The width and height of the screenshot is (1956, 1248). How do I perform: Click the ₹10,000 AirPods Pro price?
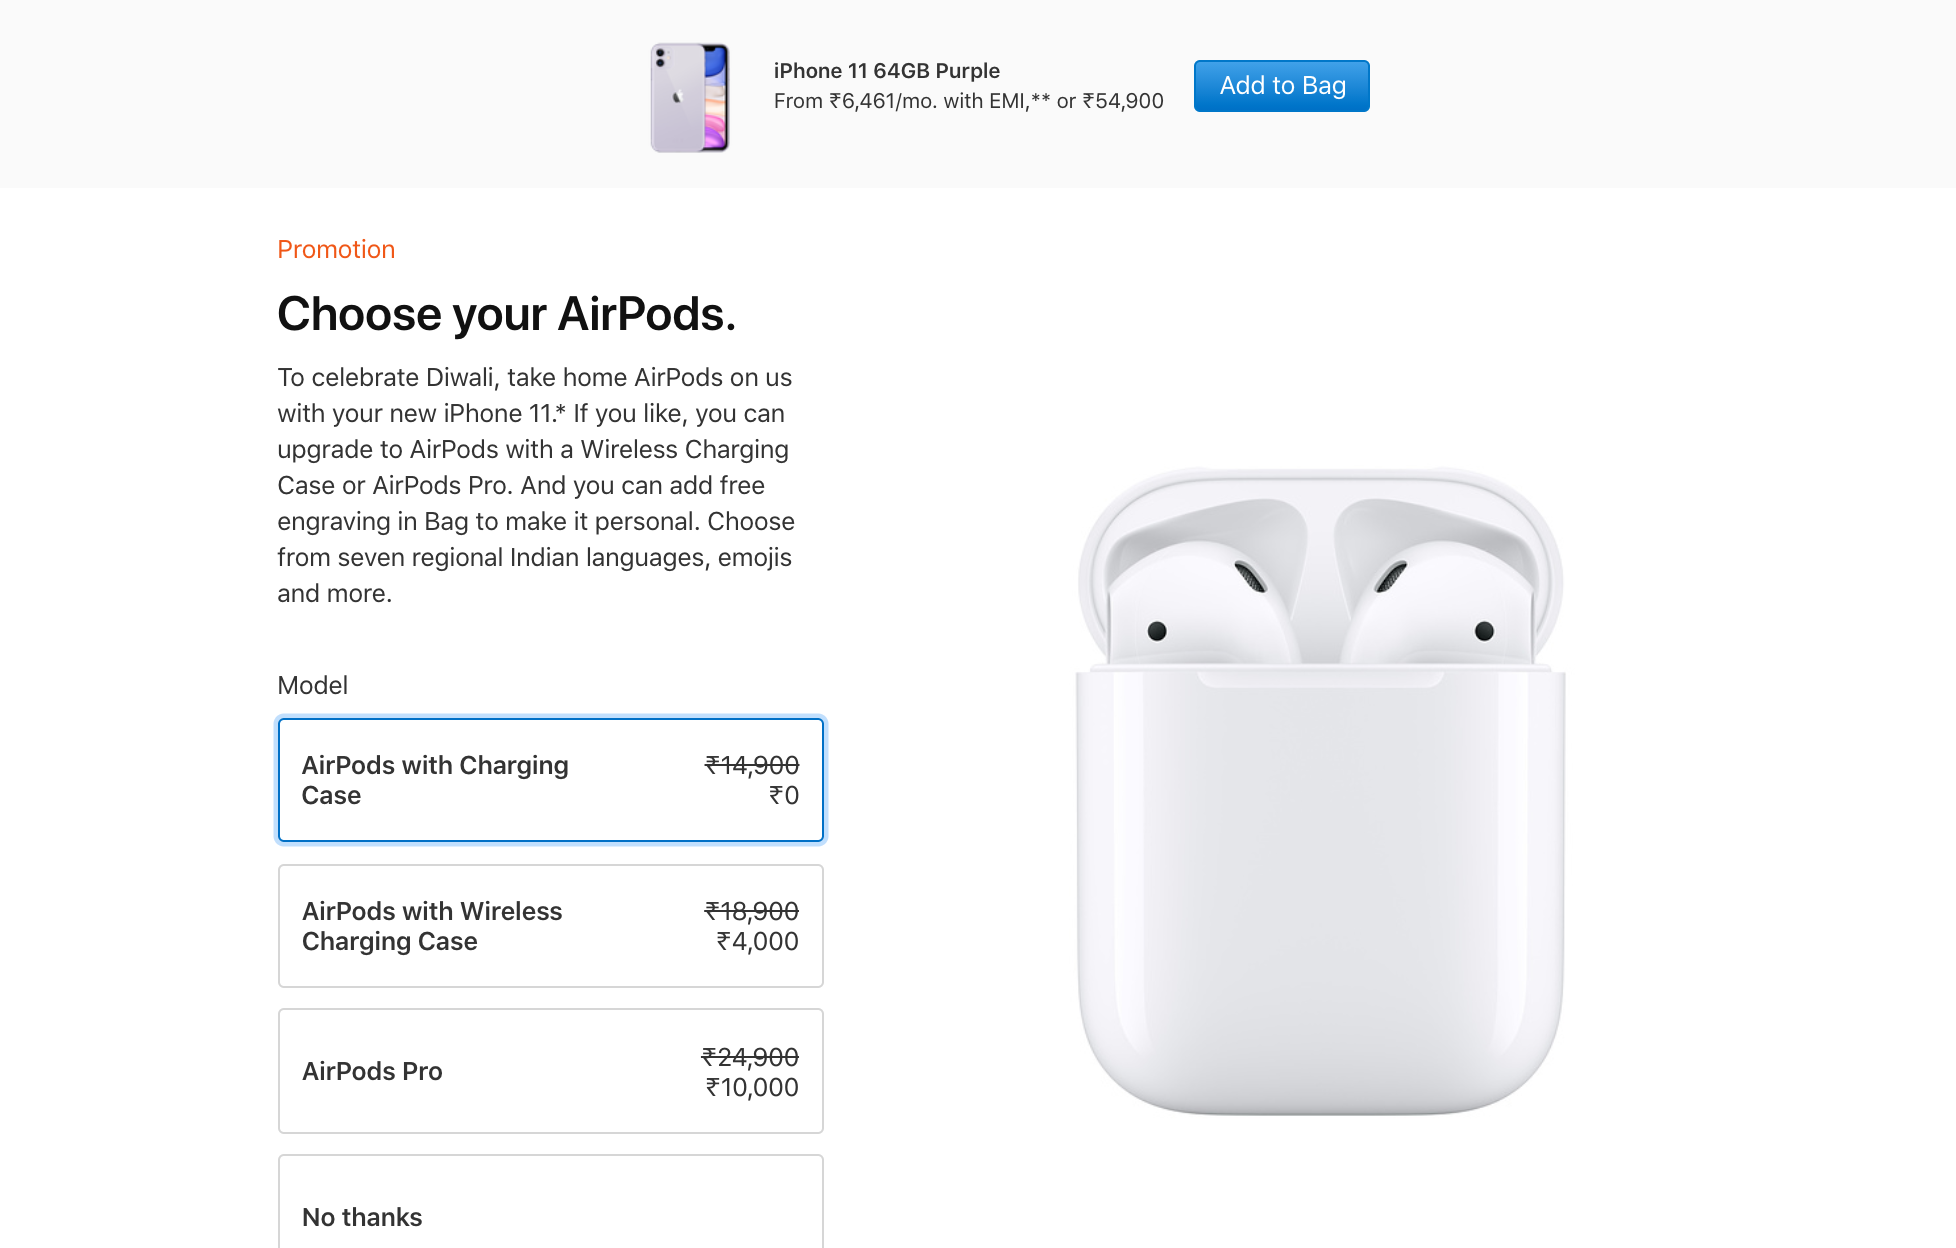coord(752,1088)
